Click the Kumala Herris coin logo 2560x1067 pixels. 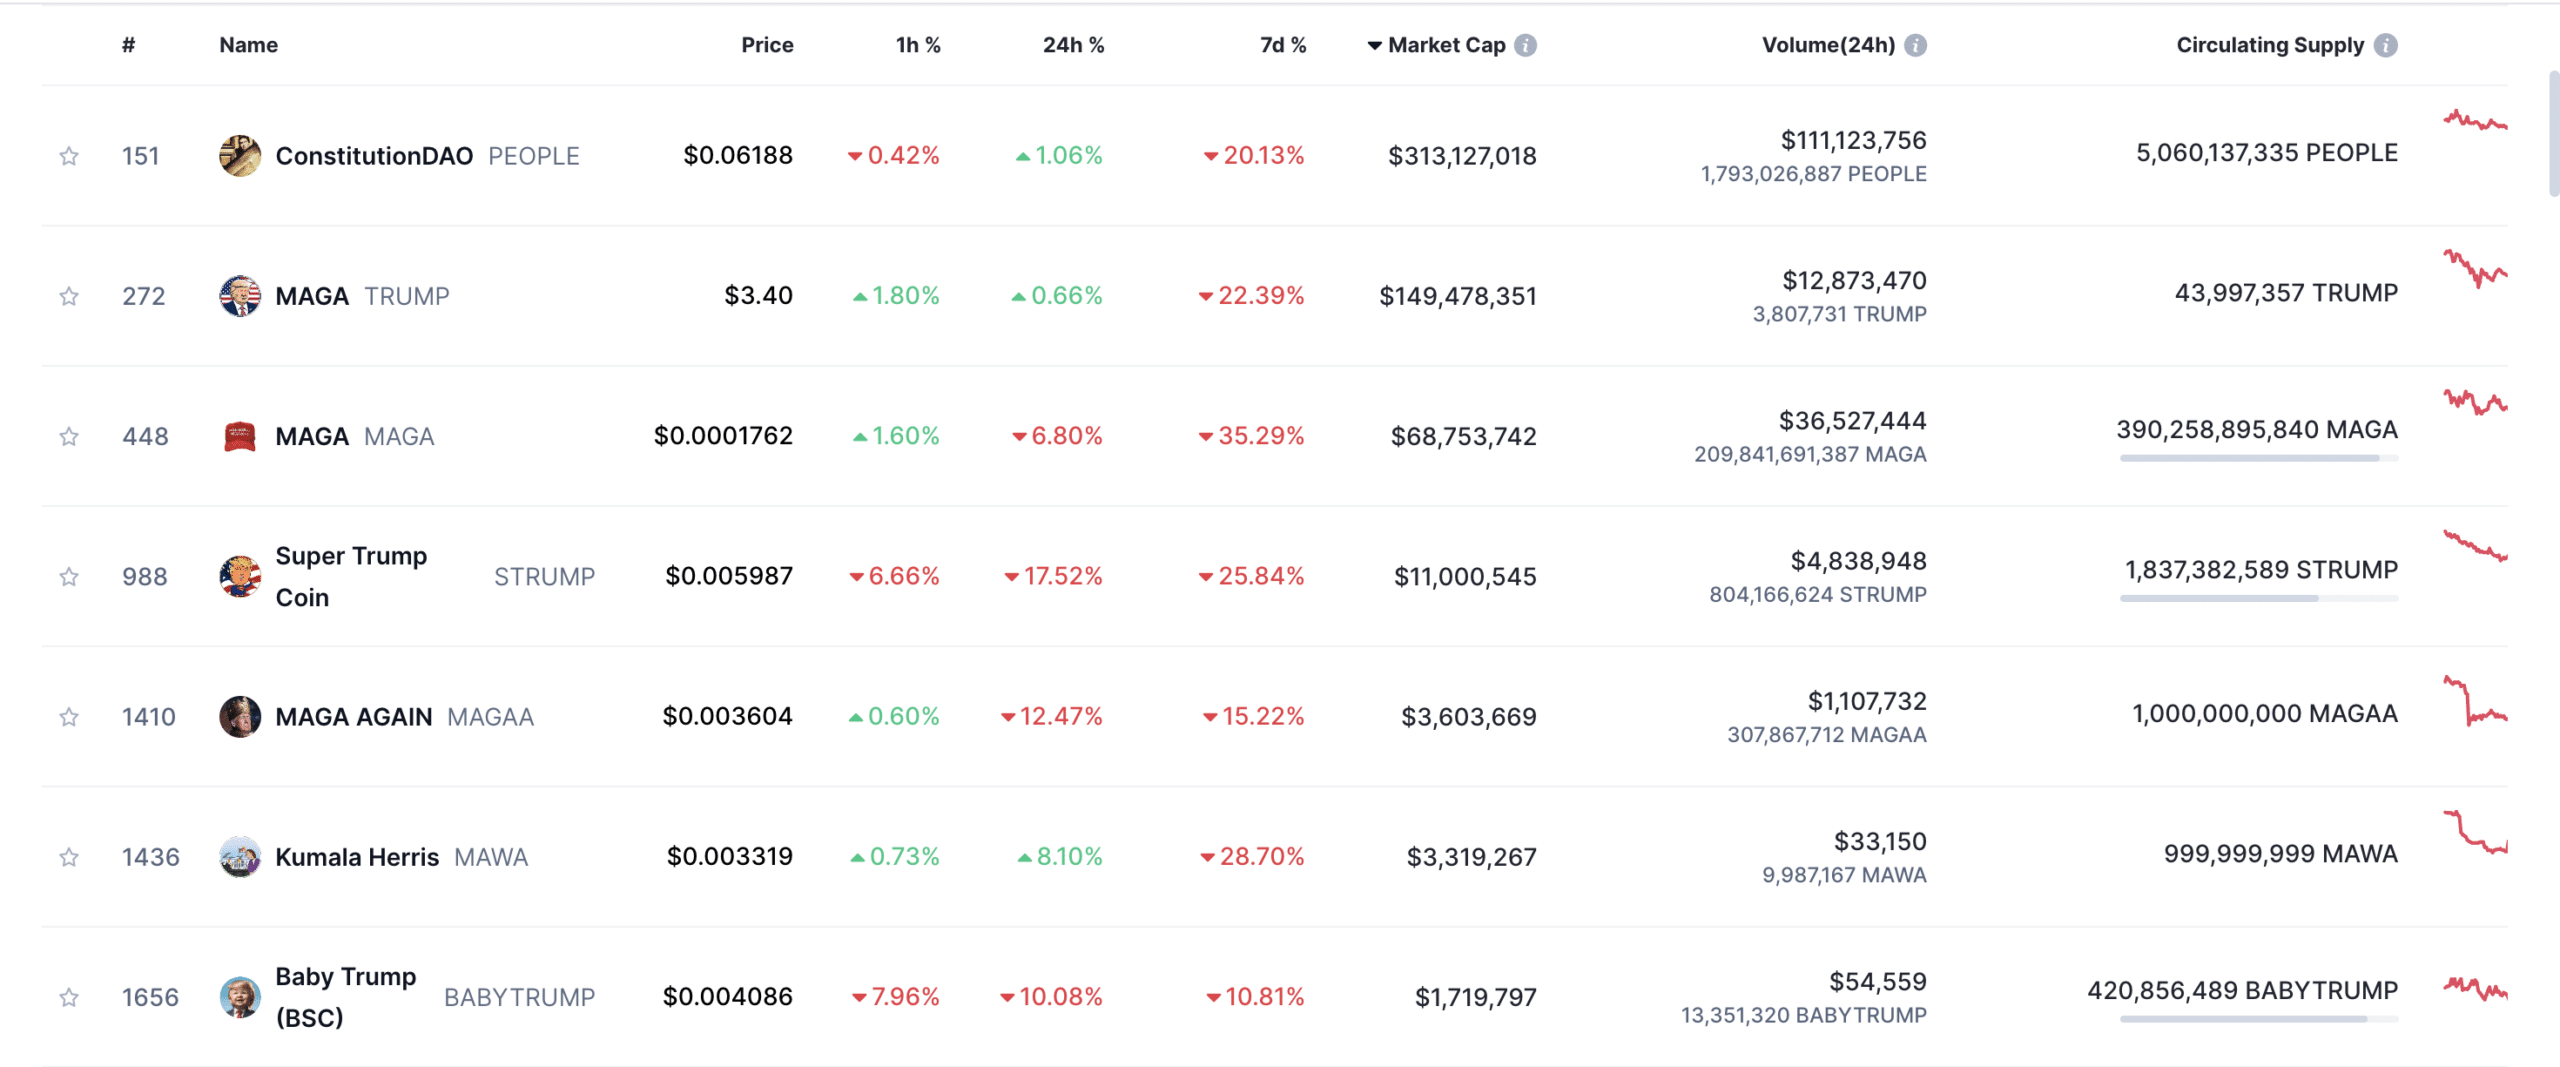(x=239, y=857)
